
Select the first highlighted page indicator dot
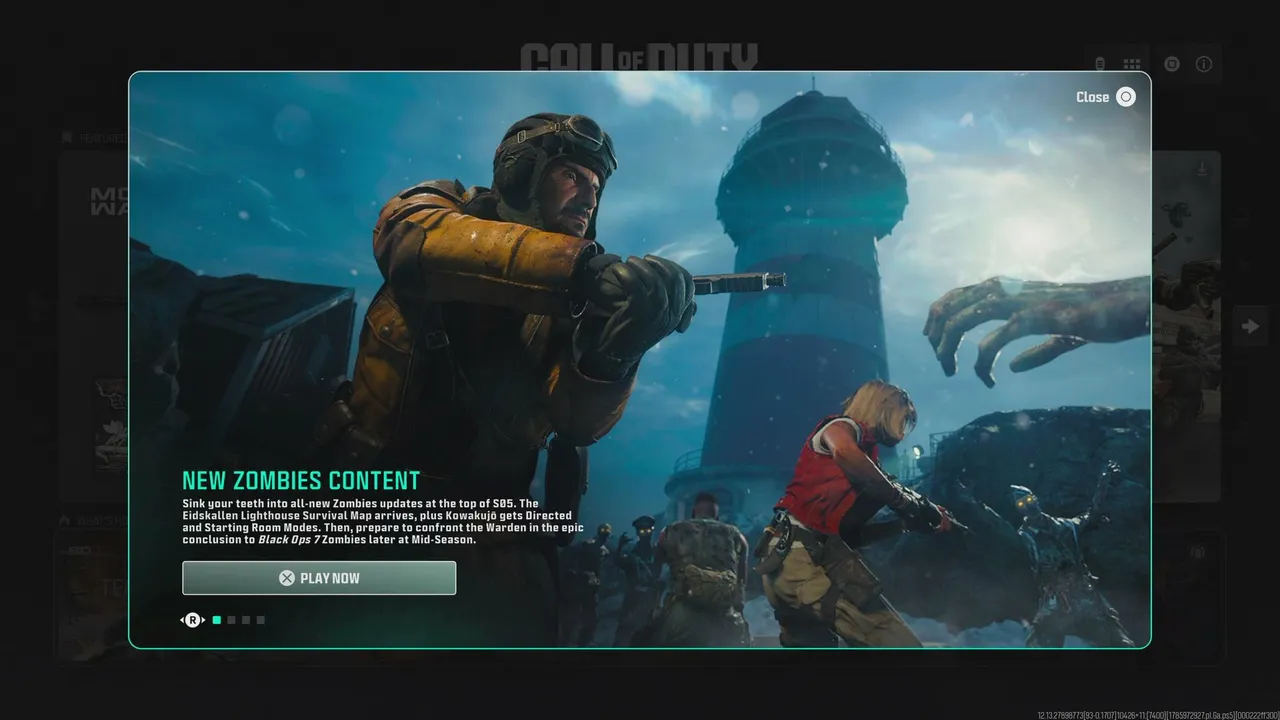click(217, 620)
